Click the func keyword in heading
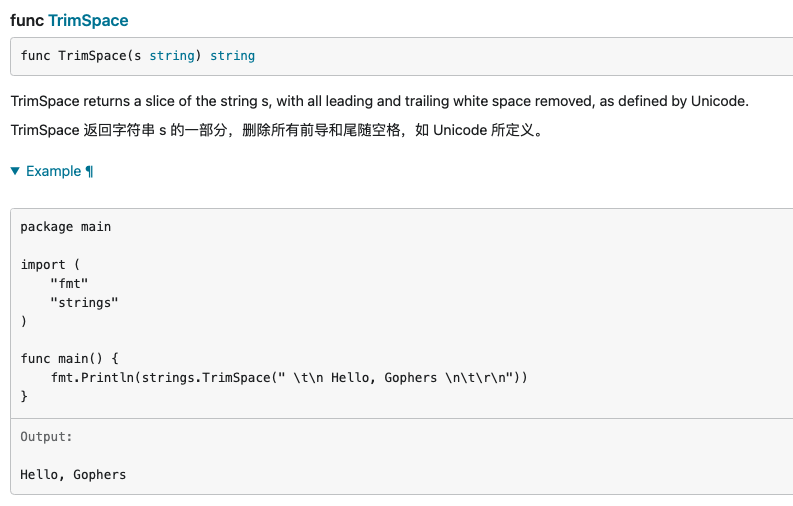This screenshot has height=506, width=793. click(x=27, y=20)
